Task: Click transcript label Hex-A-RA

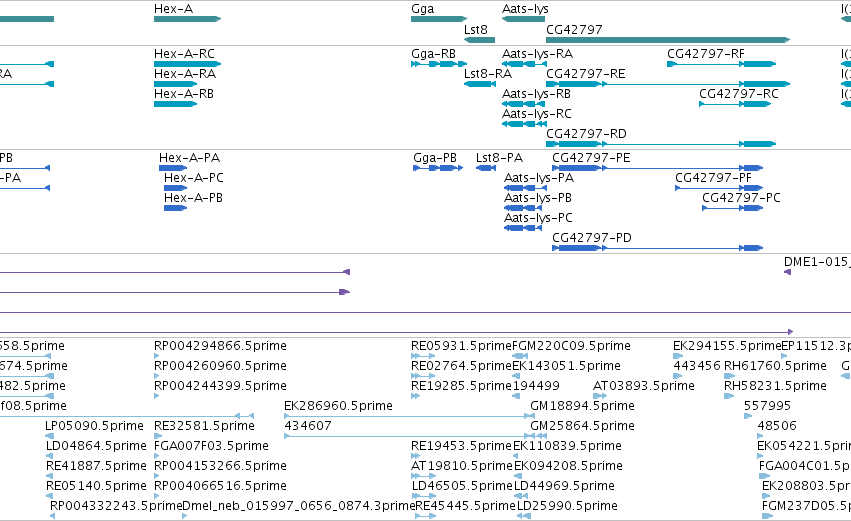Action: point(185,74)
